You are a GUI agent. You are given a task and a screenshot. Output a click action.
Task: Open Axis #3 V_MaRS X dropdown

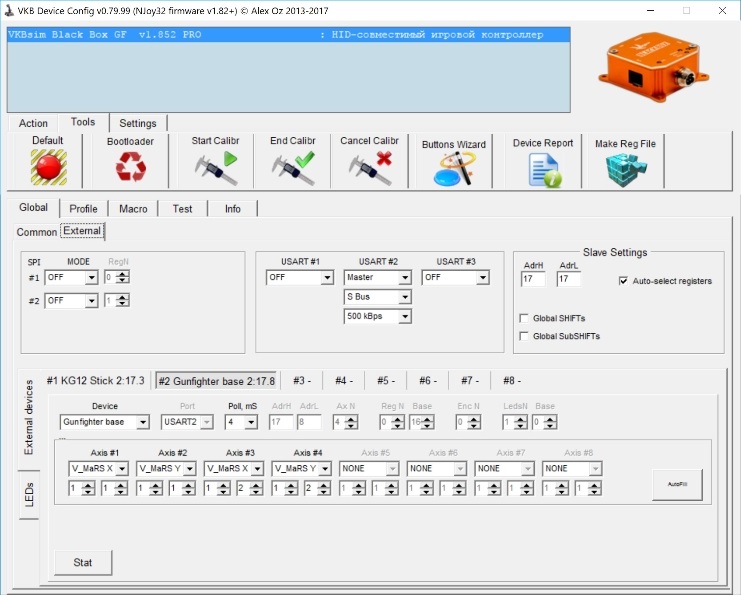pyautogui.click(x=233, y=468)
